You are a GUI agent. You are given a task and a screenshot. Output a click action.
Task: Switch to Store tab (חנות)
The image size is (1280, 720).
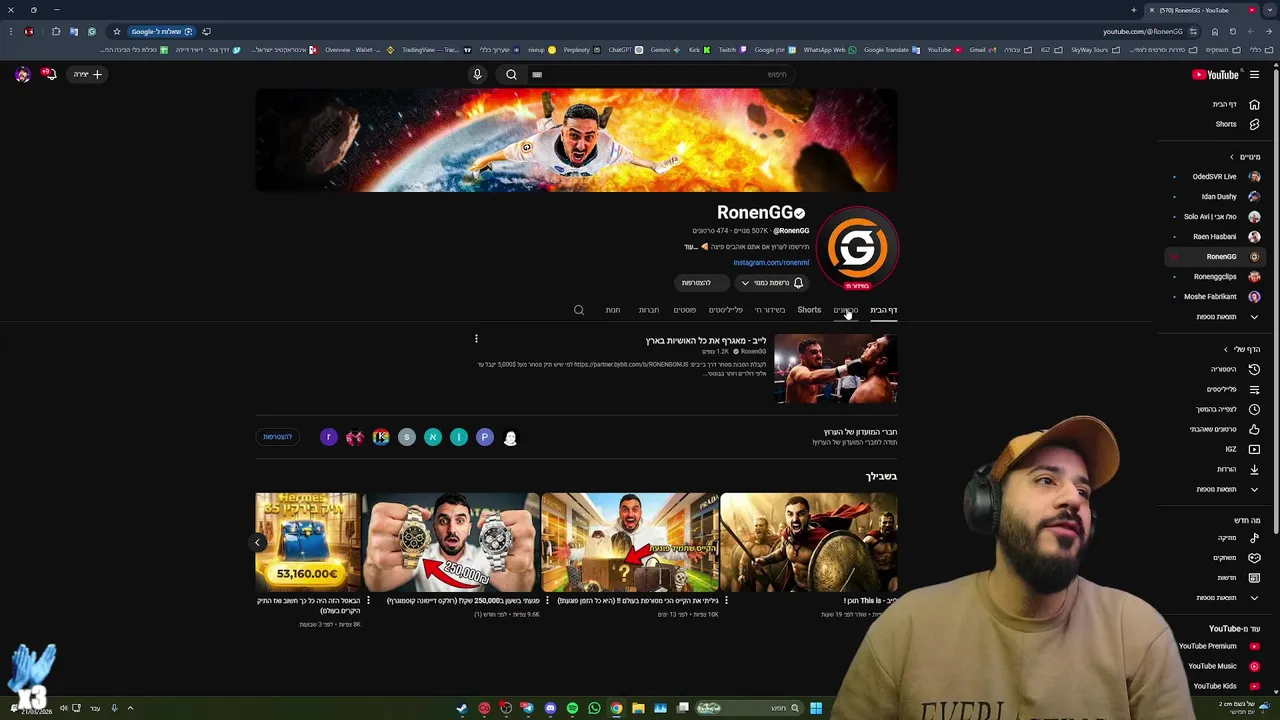(x=613, y=310)
